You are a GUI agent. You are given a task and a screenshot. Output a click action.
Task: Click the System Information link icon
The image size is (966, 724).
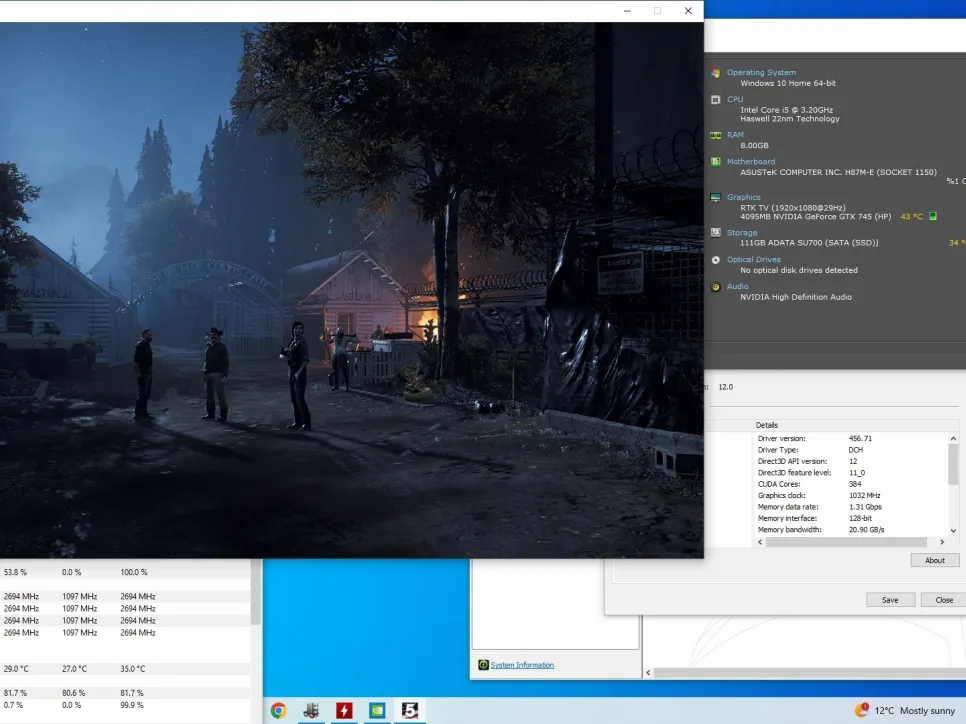tap(483, 665)
